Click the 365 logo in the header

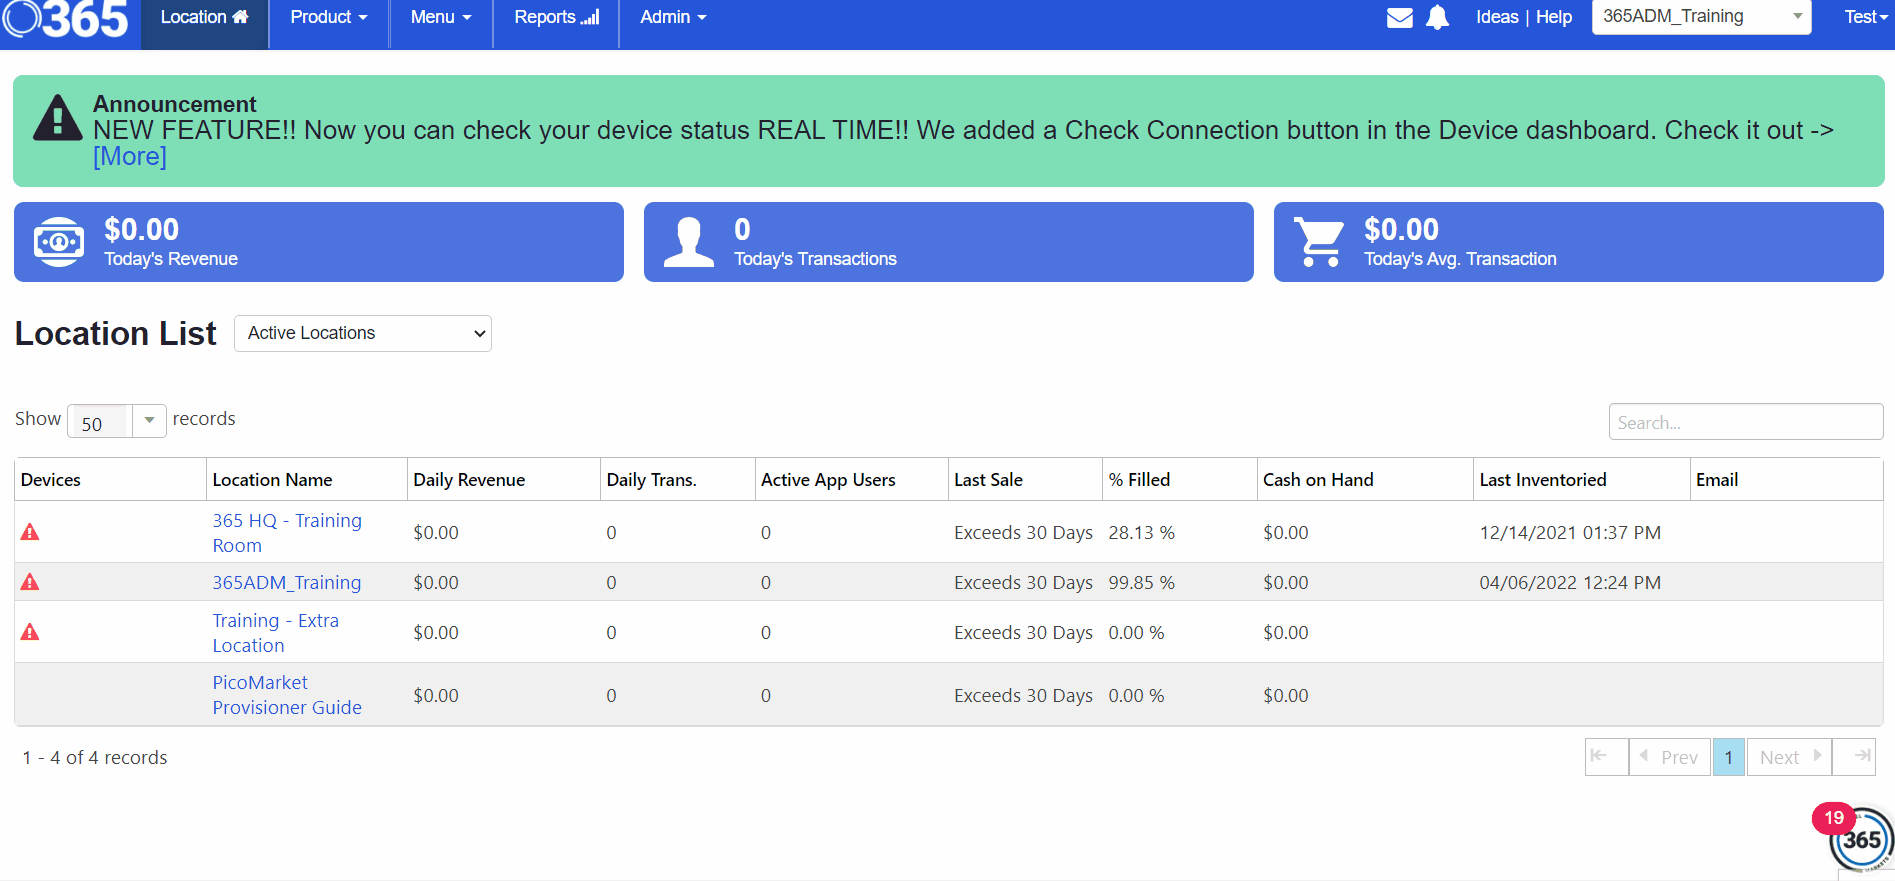[x=65, y=18]
